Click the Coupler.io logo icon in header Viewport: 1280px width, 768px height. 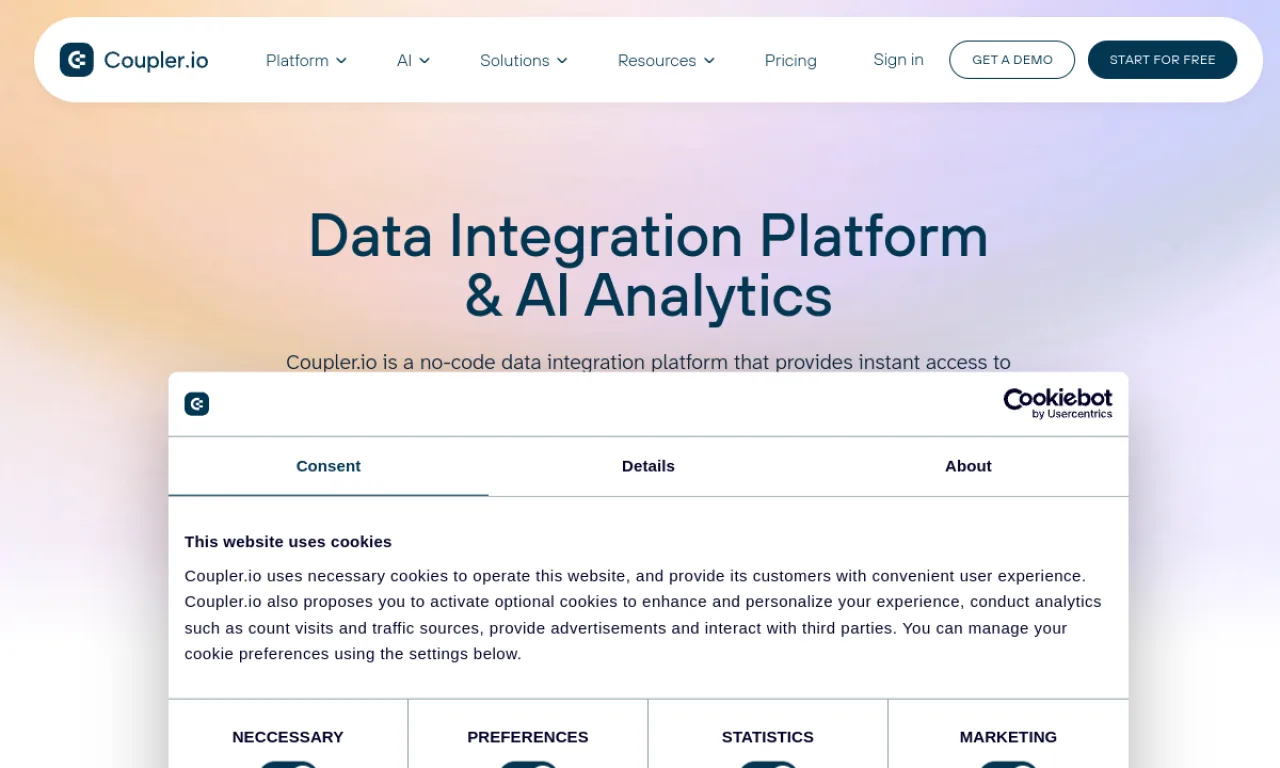pyautogui.click(x=77, y=60)
